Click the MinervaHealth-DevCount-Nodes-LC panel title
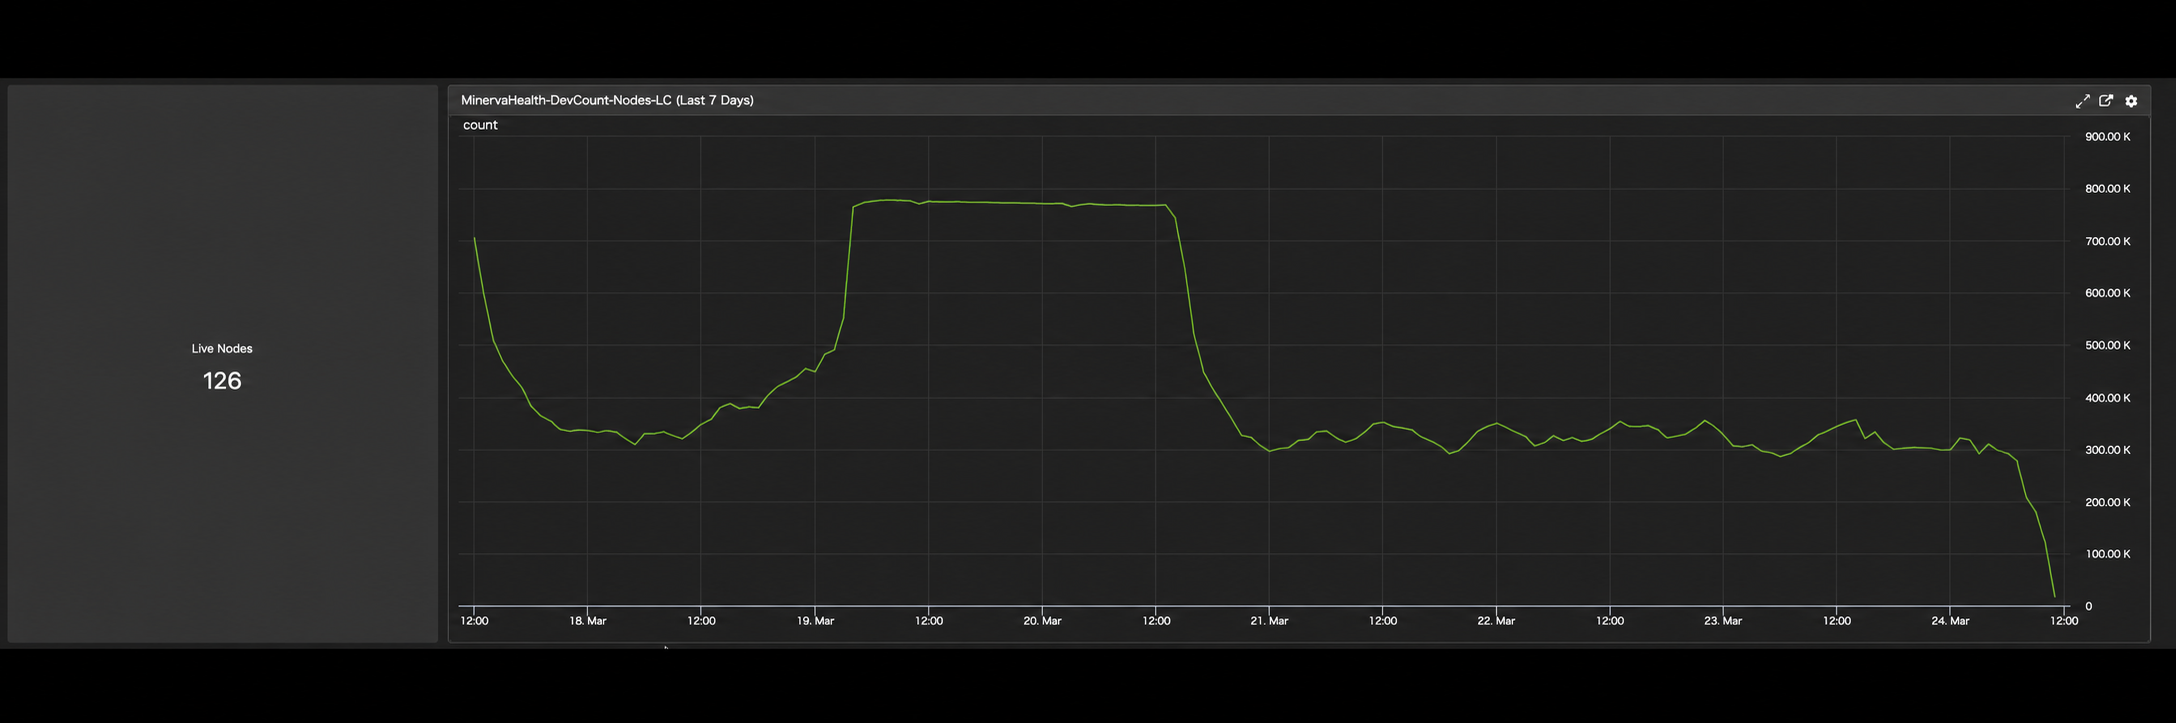2176x723 pixels. pyautogui.click(x=607, y=100)
